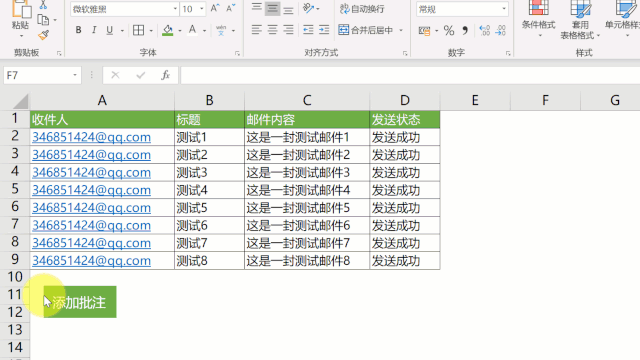Click the Borders icon
The width and height of the screenshot is (640, 360).
(138, 30)
